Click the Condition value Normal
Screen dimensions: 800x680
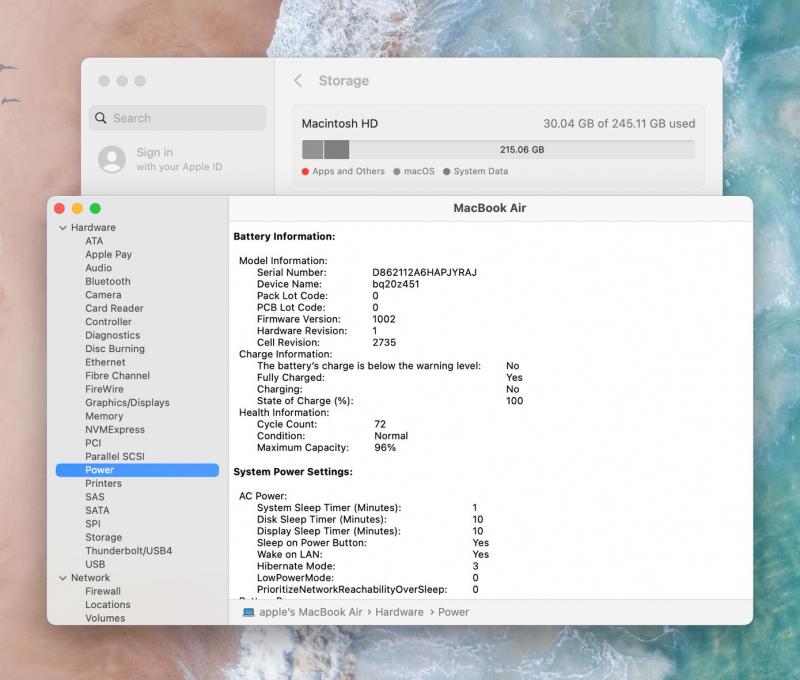[x=391, y=436]
